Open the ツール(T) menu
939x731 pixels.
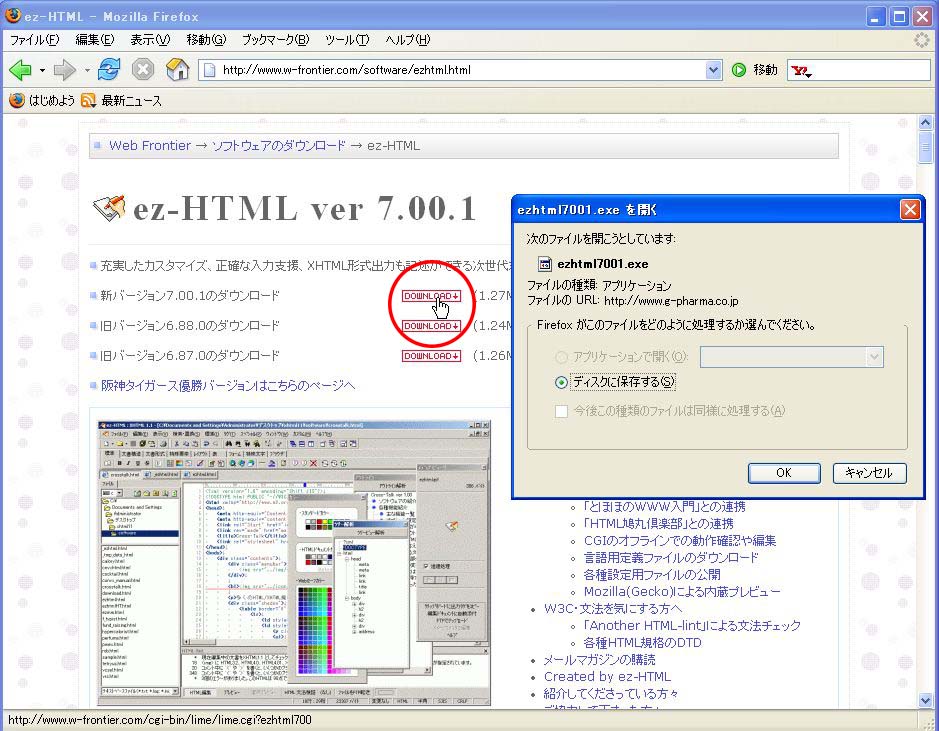pos(347,40)
